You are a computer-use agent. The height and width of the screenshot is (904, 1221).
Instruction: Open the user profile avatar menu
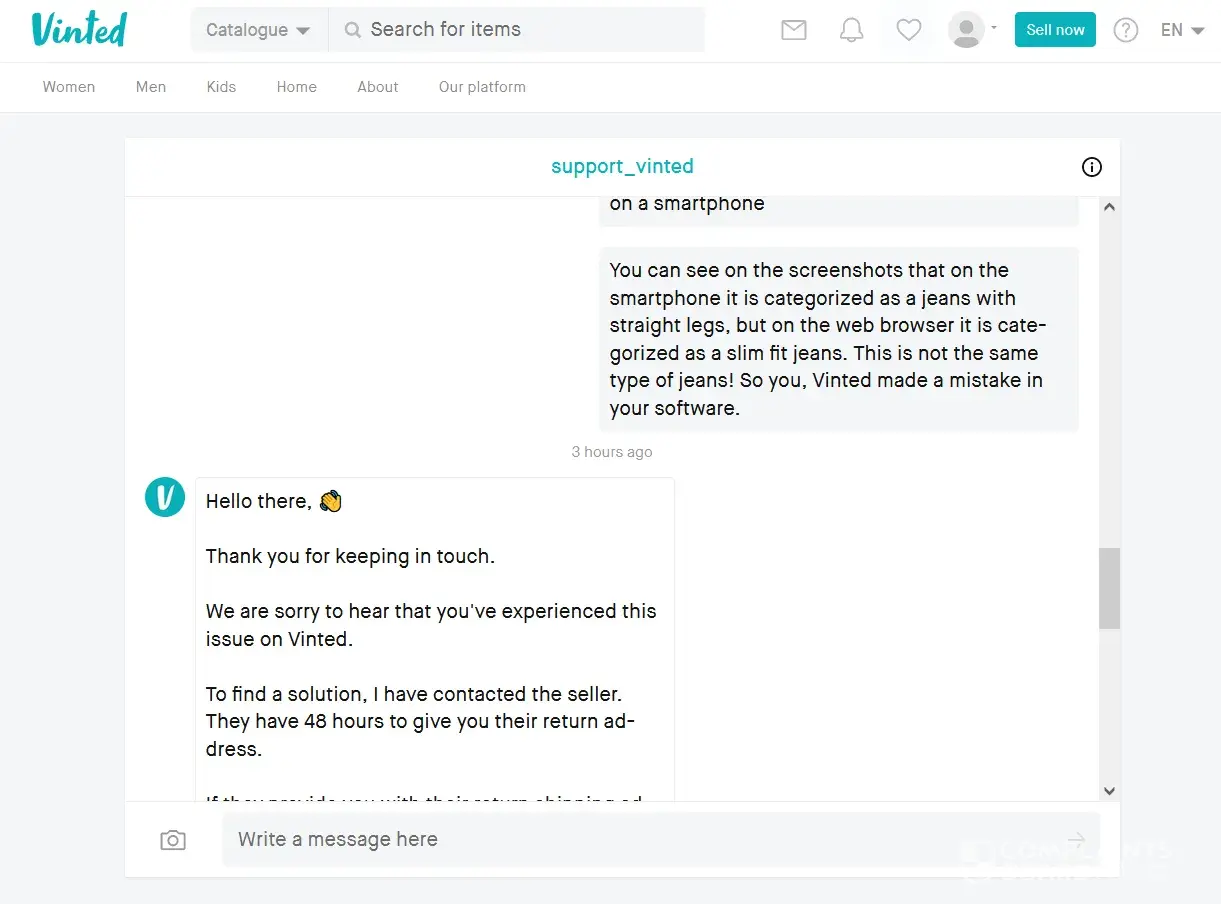coord(971,30)
